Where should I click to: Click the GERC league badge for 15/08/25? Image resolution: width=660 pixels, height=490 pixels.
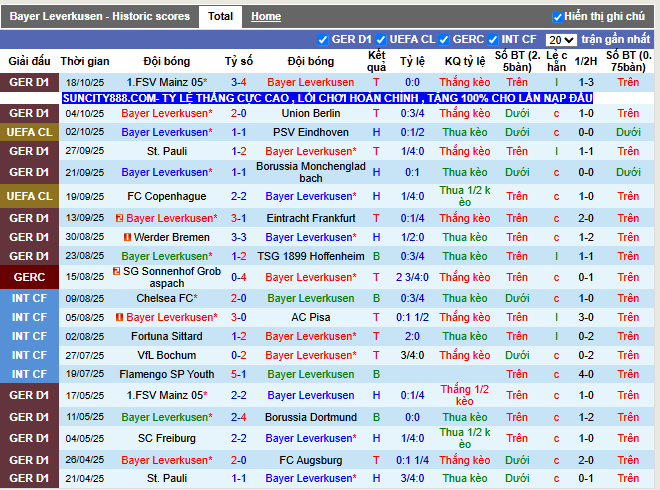click(x=29, y=277)
